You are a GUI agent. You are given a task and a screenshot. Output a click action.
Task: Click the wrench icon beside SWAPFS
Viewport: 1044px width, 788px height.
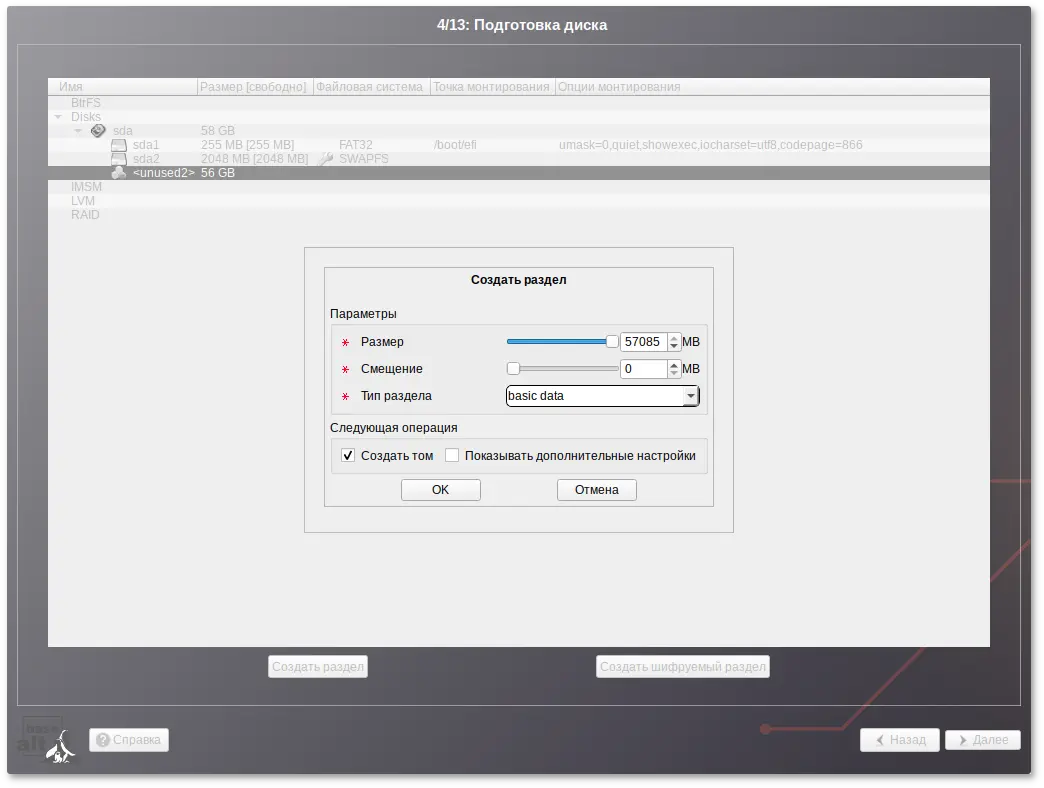(x=326, y=159)
